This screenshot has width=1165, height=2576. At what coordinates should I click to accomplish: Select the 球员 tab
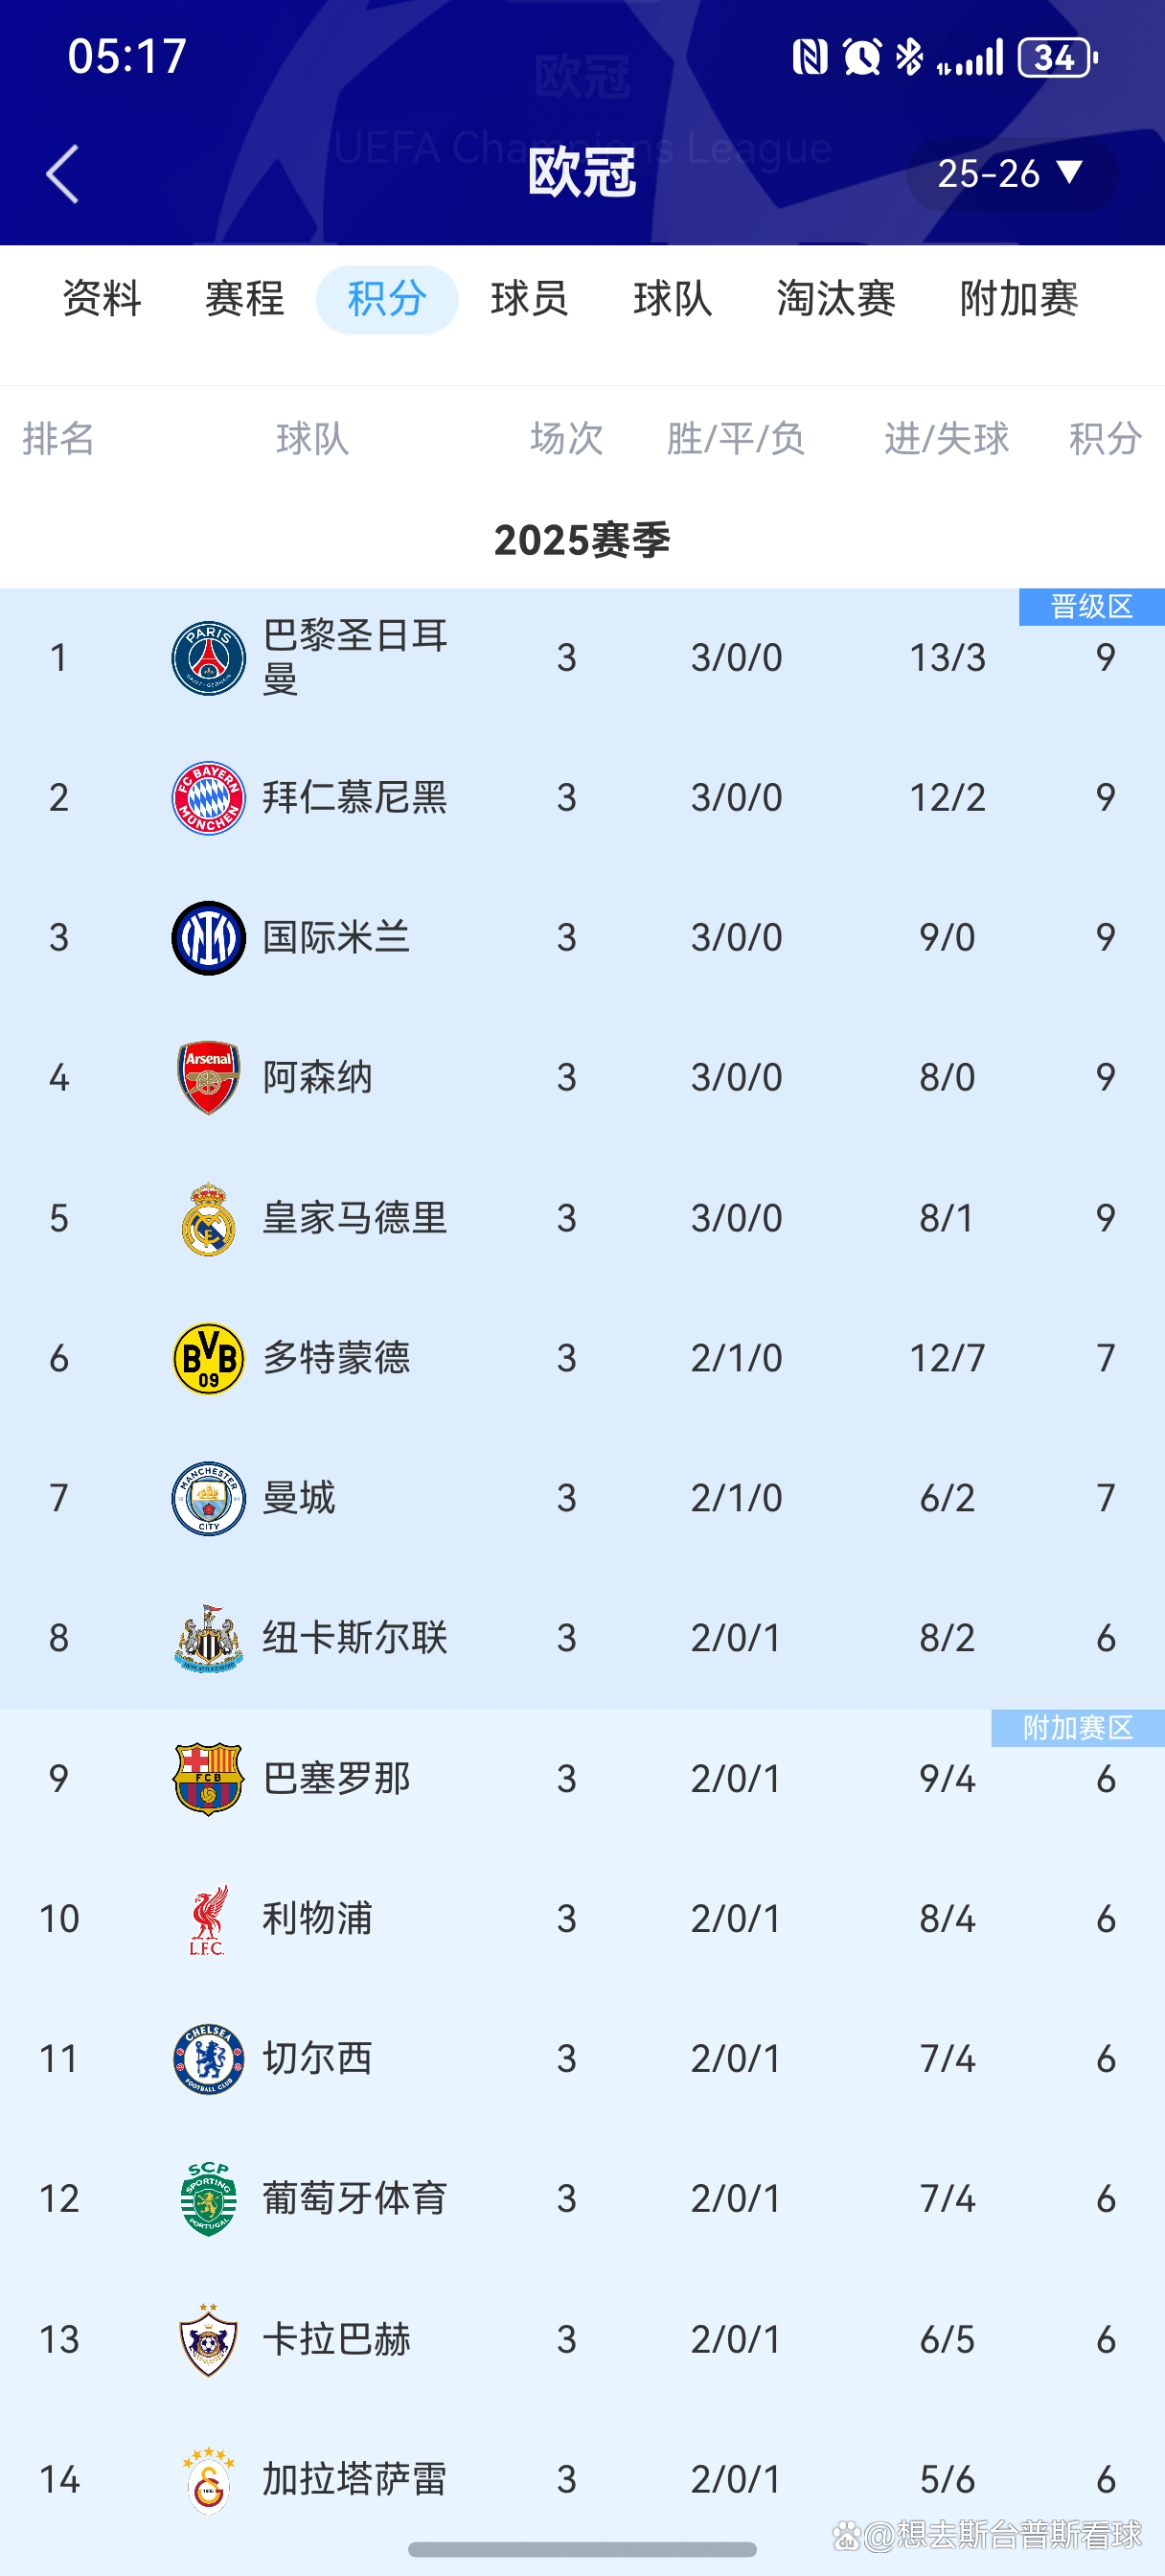pos(530,299)
